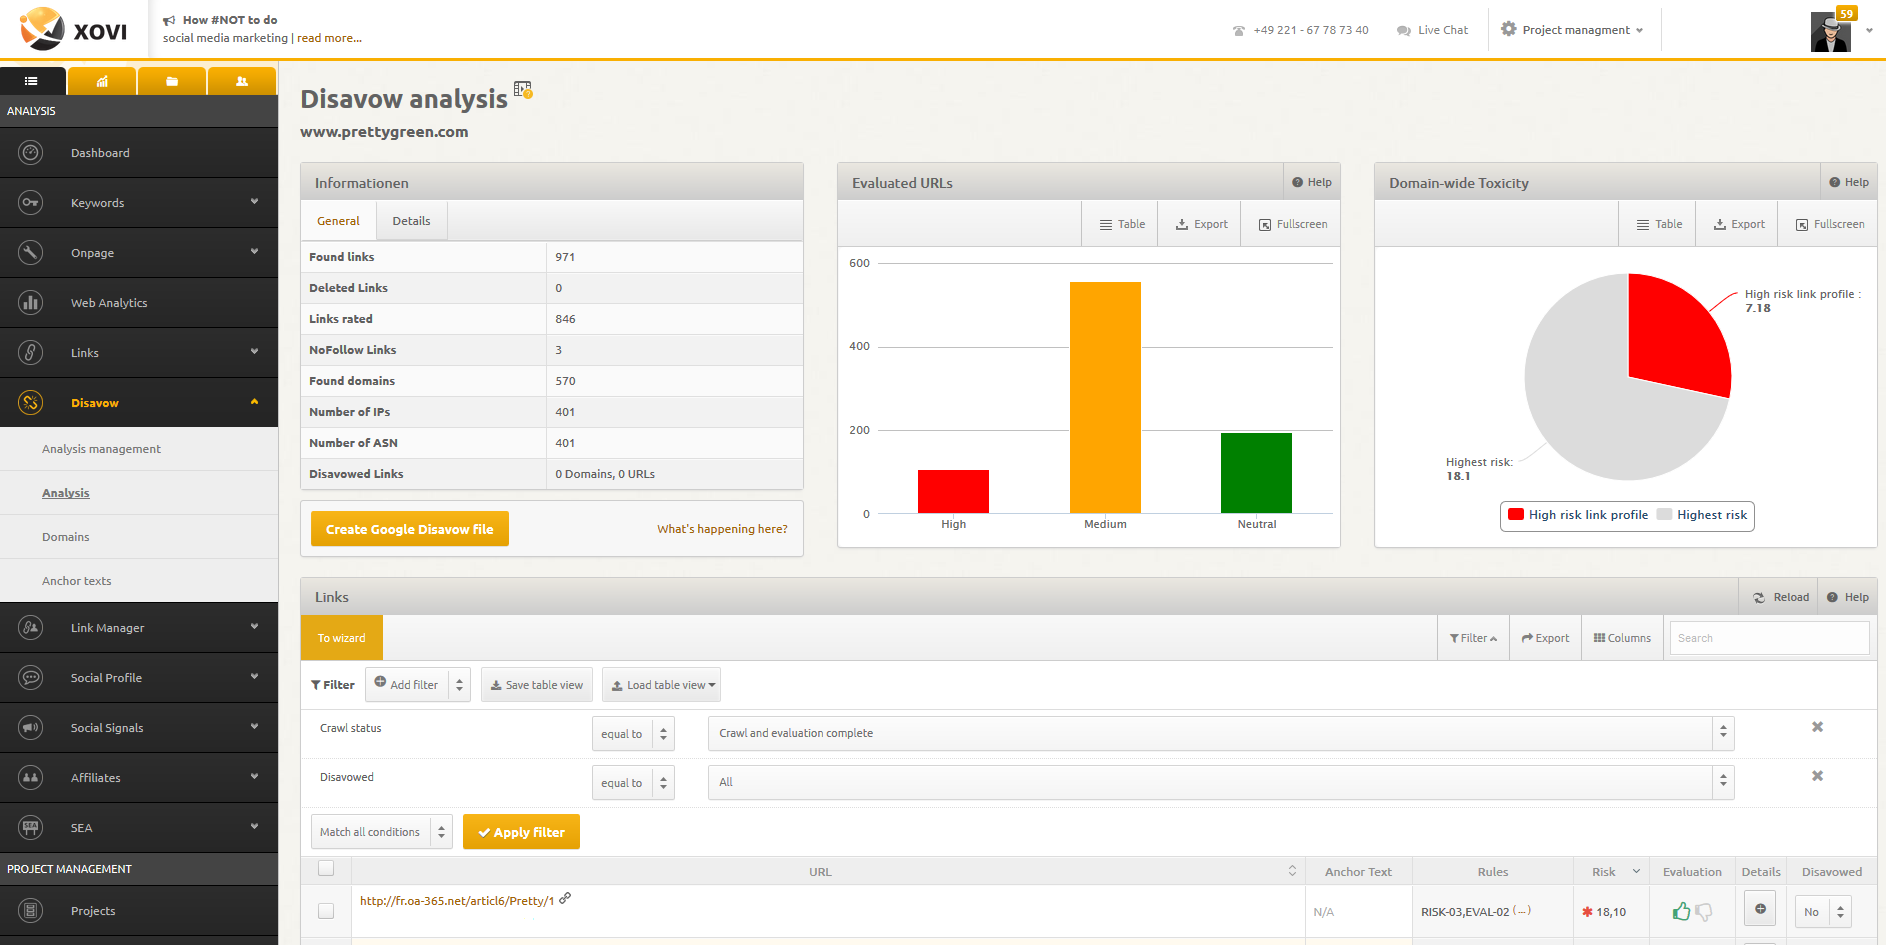1886x945 pixels.
Task: Click the Social Profile speech bubble icon
Action: coord(31,678)
